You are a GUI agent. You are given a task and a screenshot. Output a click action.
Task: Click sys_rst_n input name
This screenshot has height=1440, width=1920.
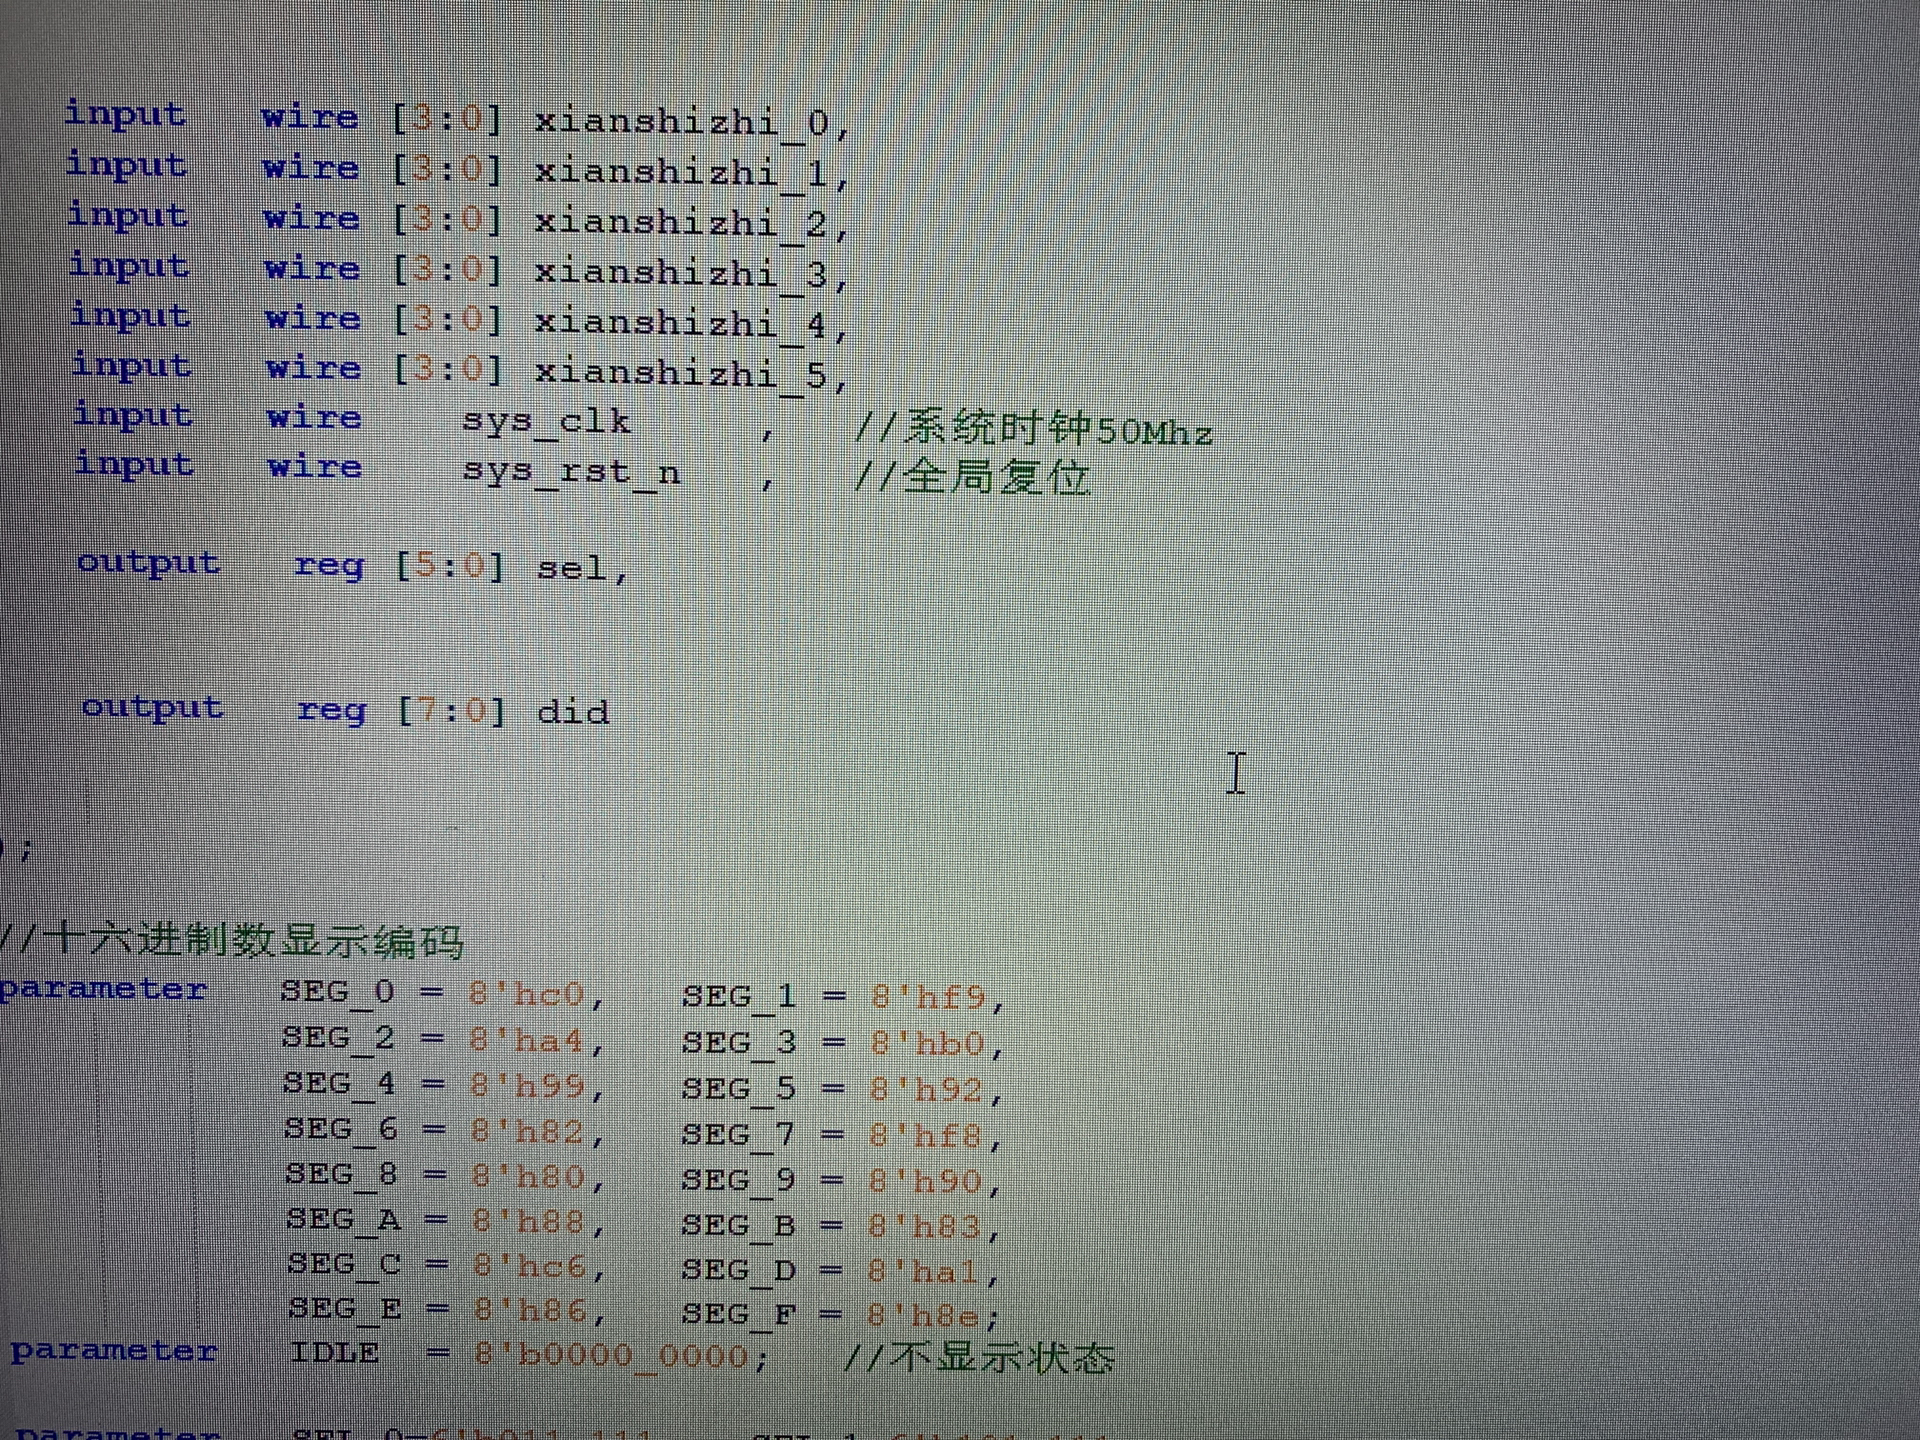(x=571, y=472)
